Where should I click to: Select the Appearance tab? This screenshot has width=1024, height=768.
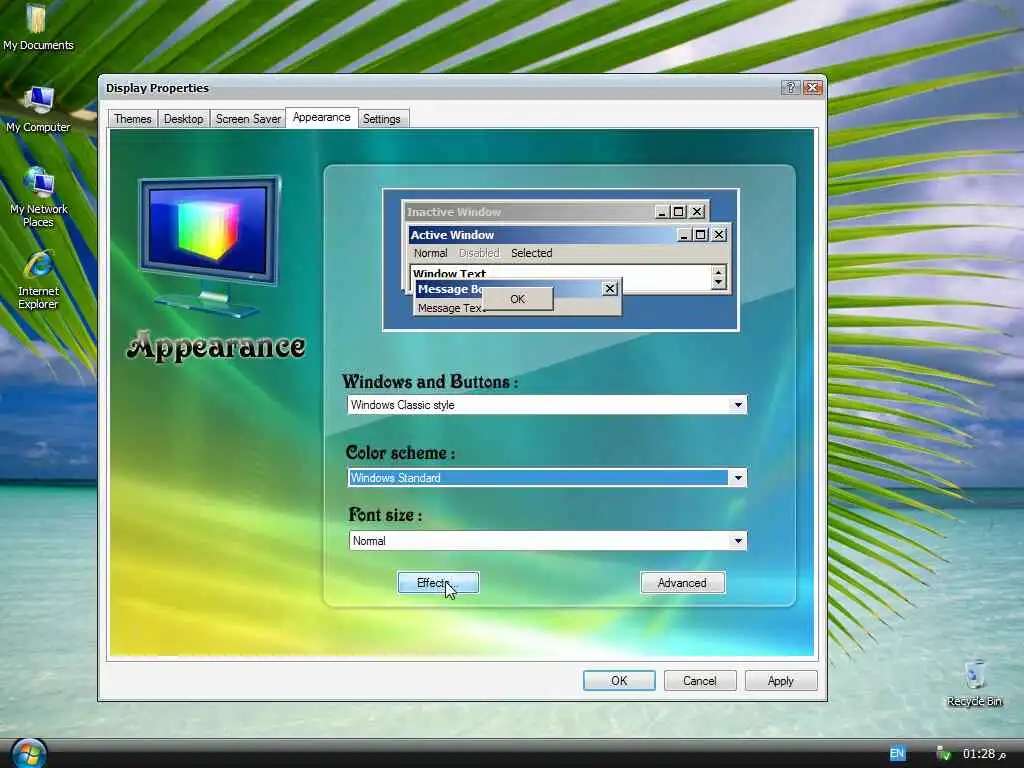[x=321, y=118]
